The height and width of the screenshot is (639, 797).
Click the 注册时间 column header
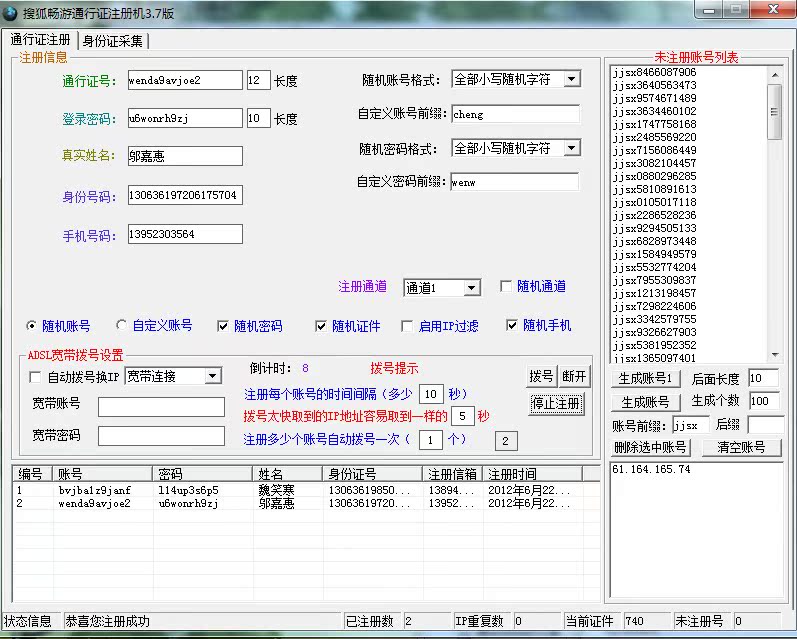(533, 474)
